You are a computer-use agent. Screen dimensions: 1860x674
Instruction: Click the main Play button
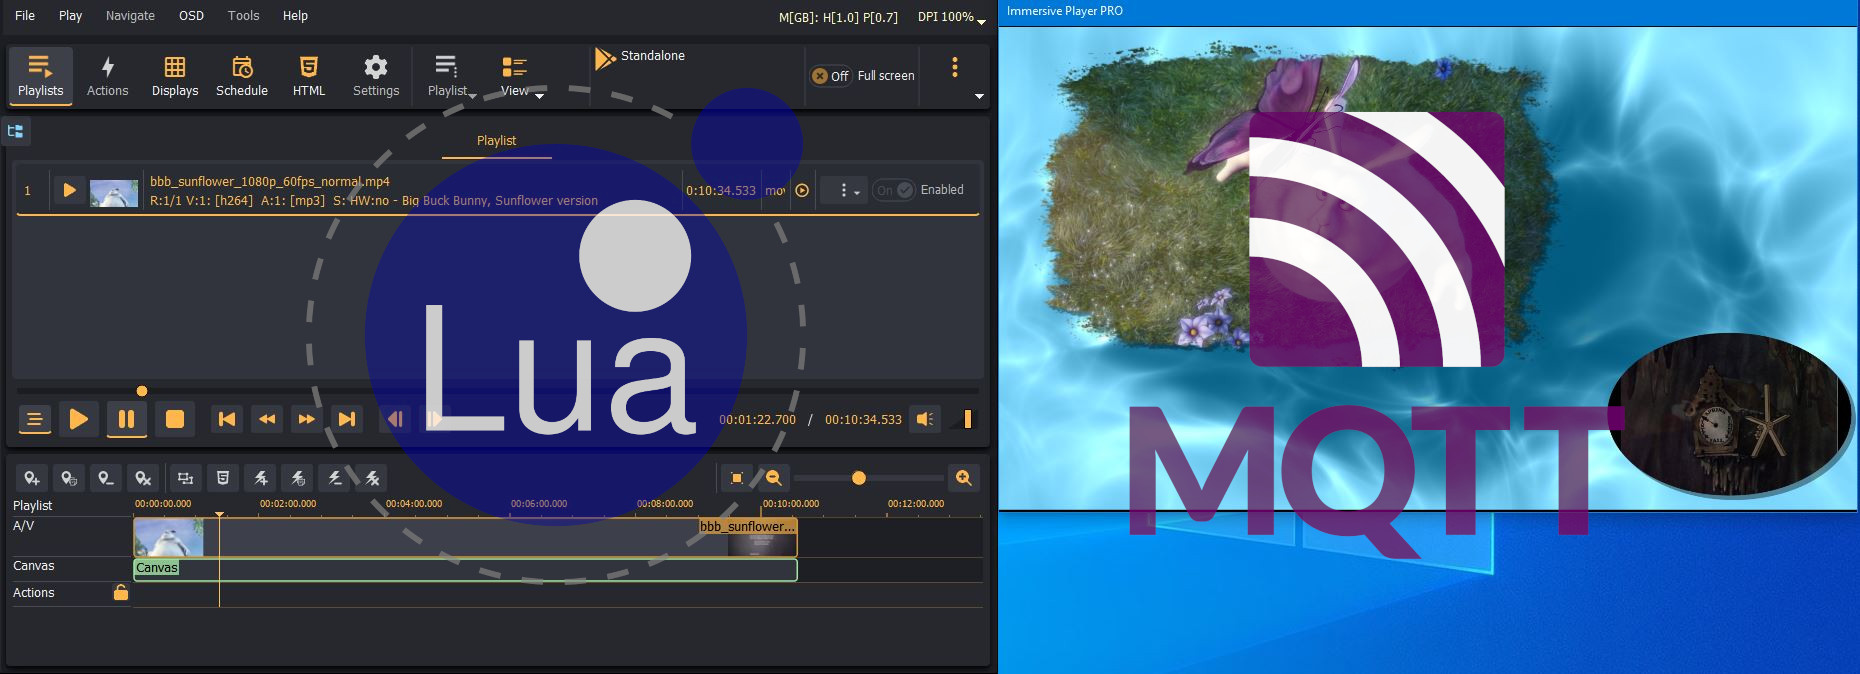point(78,419)
